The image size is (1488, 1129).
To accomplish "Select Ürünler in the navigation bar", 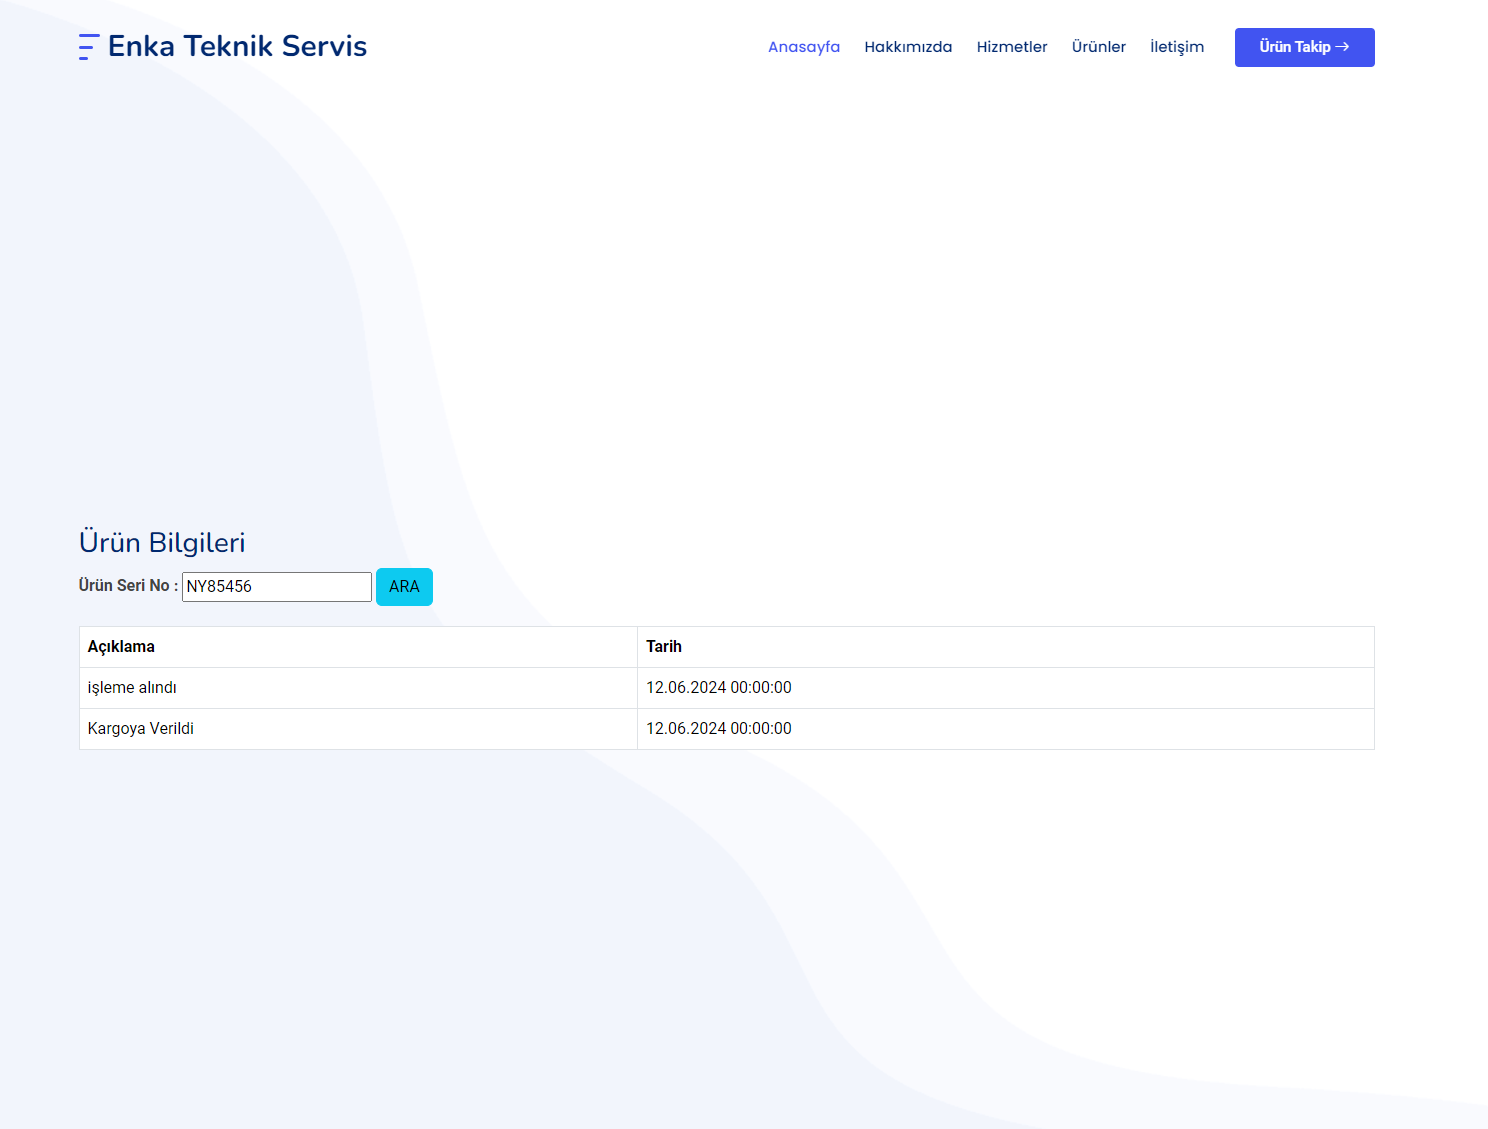I will pyautogui.click(x=1098, y=47).
